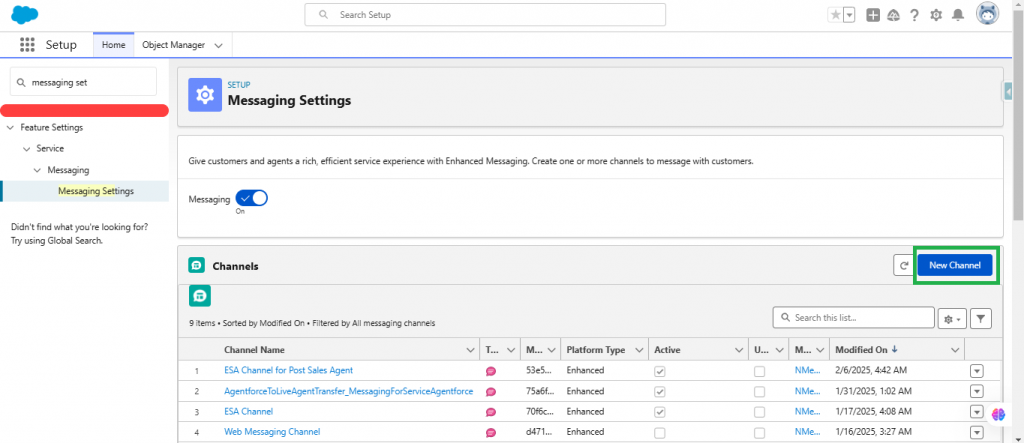The width and height of the screenshot is (1024, 443).
Task: Toggle the Messaging switch off
Action: (251, 199)
